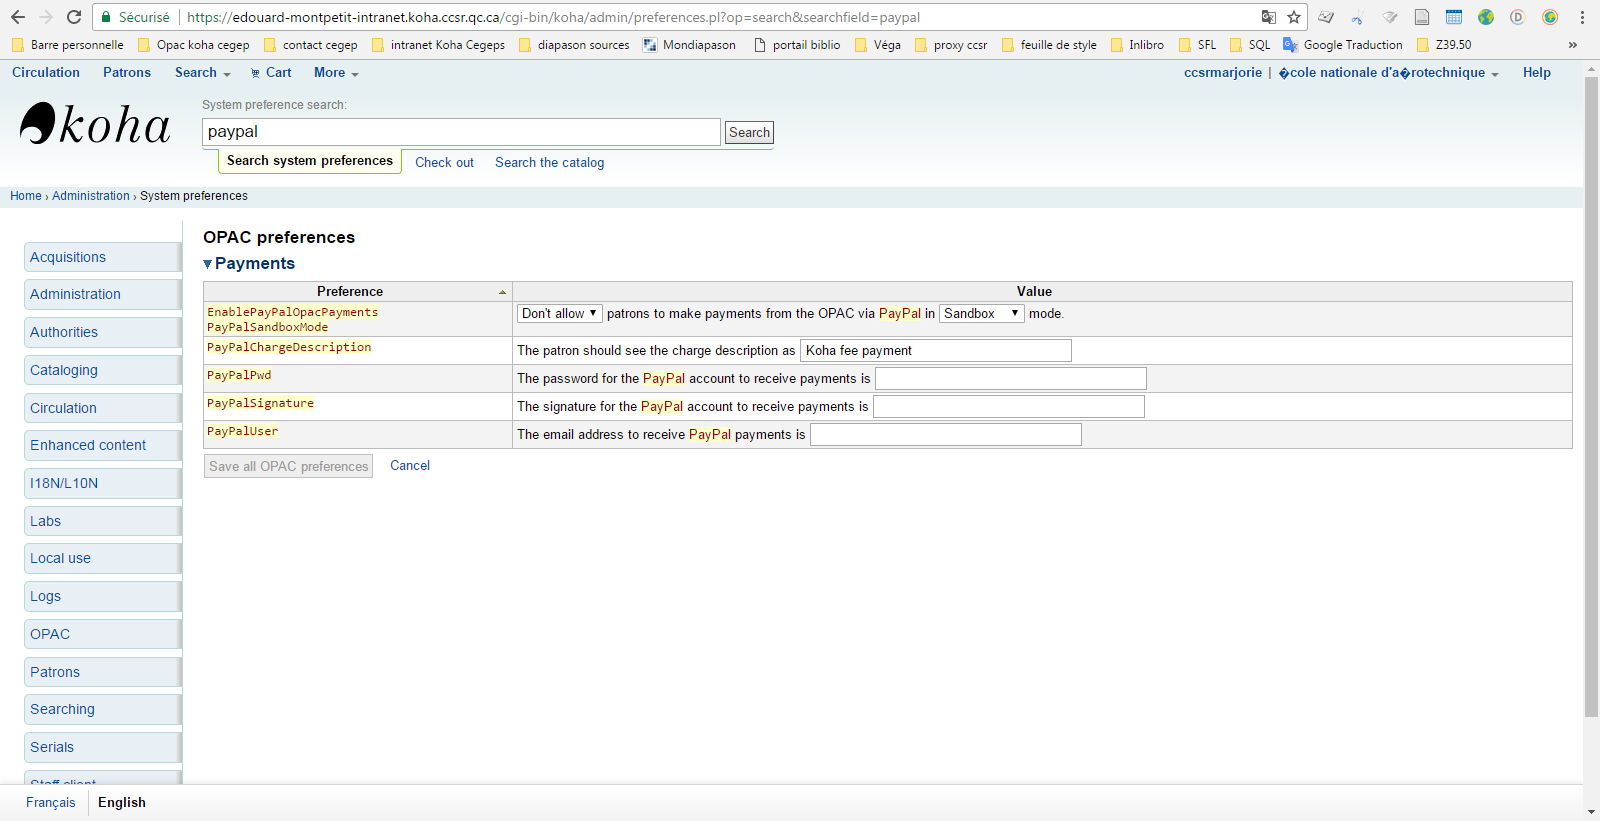Image resolution: width=1600 pixels, height=821 pixels.
Task: Open the Sandbox mode dropdown
Action: [981, 313]
